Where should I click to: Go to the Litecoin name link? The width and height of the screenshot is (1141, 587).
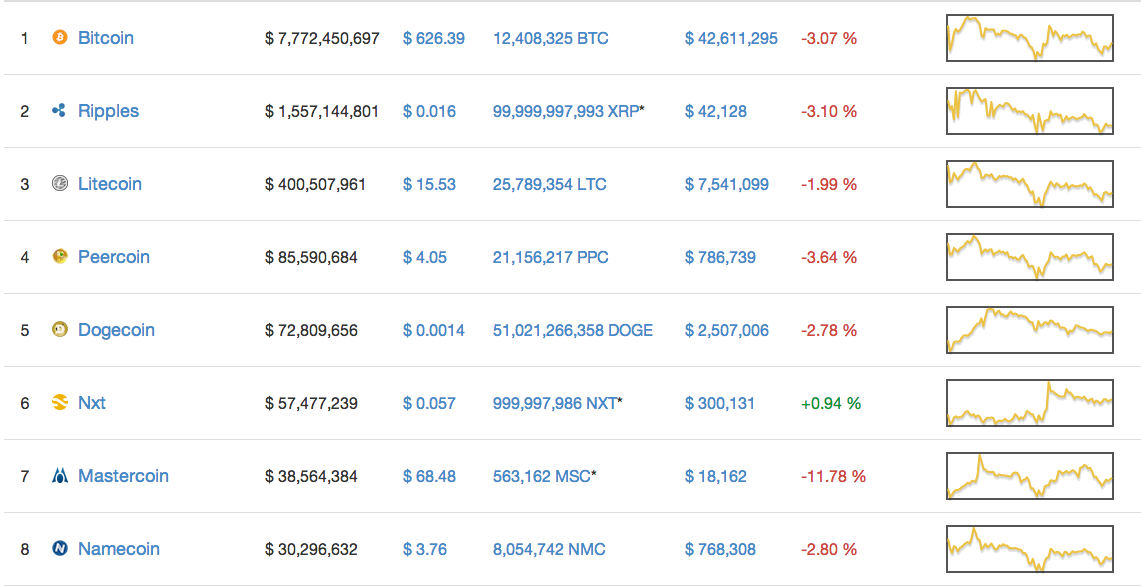tap(110, 184)
